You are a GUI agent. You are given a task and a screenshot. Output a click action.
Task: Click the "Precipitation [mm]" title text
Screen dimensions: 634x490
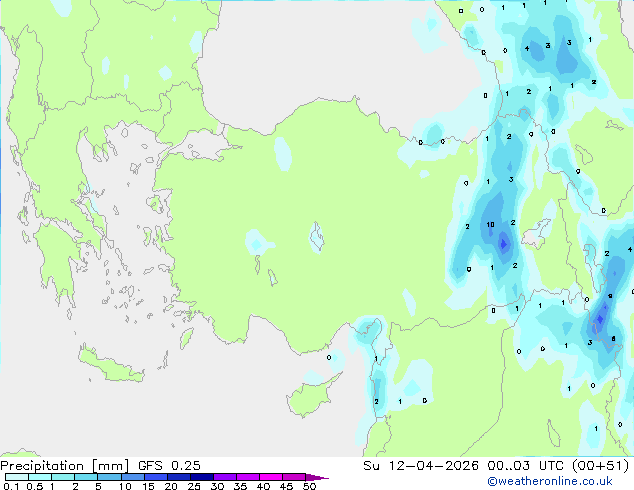coord(65,466)
